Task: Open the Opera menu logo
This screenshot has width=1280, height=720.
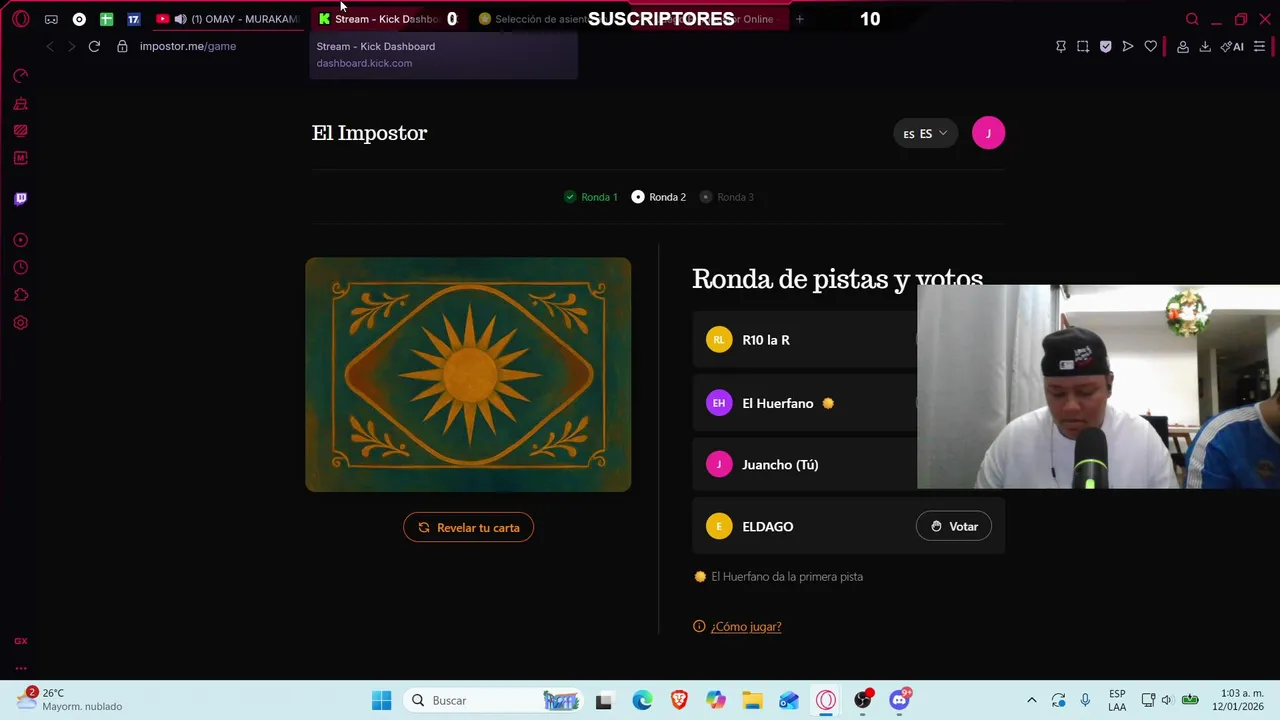Action: [21, 19]
